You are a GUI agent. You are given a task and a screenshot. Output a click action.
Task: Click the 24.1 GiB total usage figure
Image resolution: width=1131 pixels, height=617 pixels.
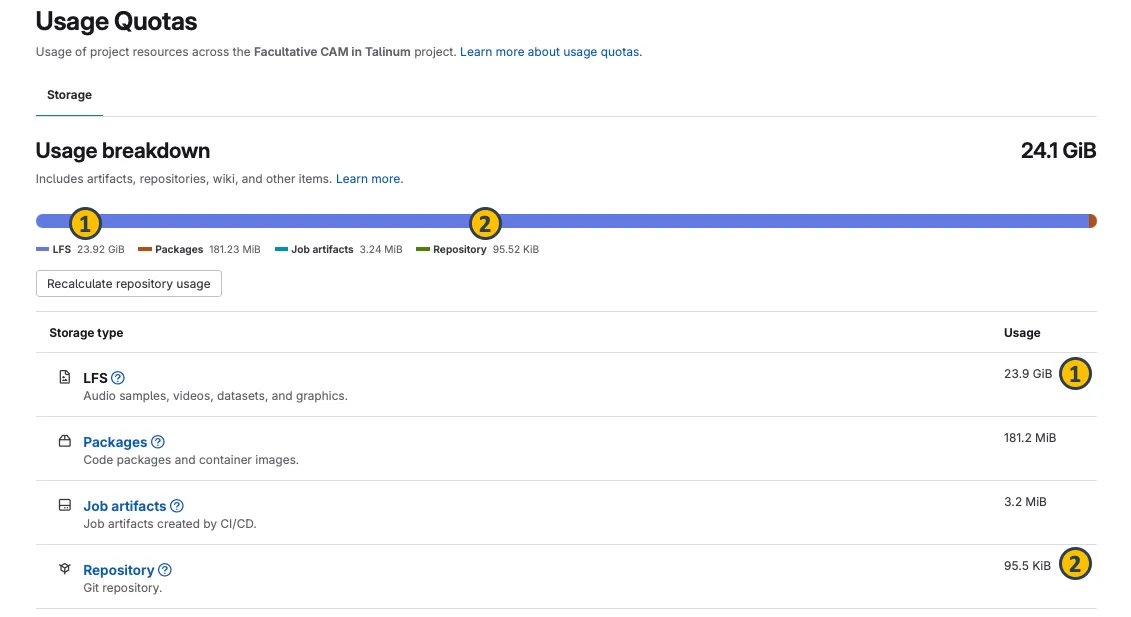[1058, 151]
